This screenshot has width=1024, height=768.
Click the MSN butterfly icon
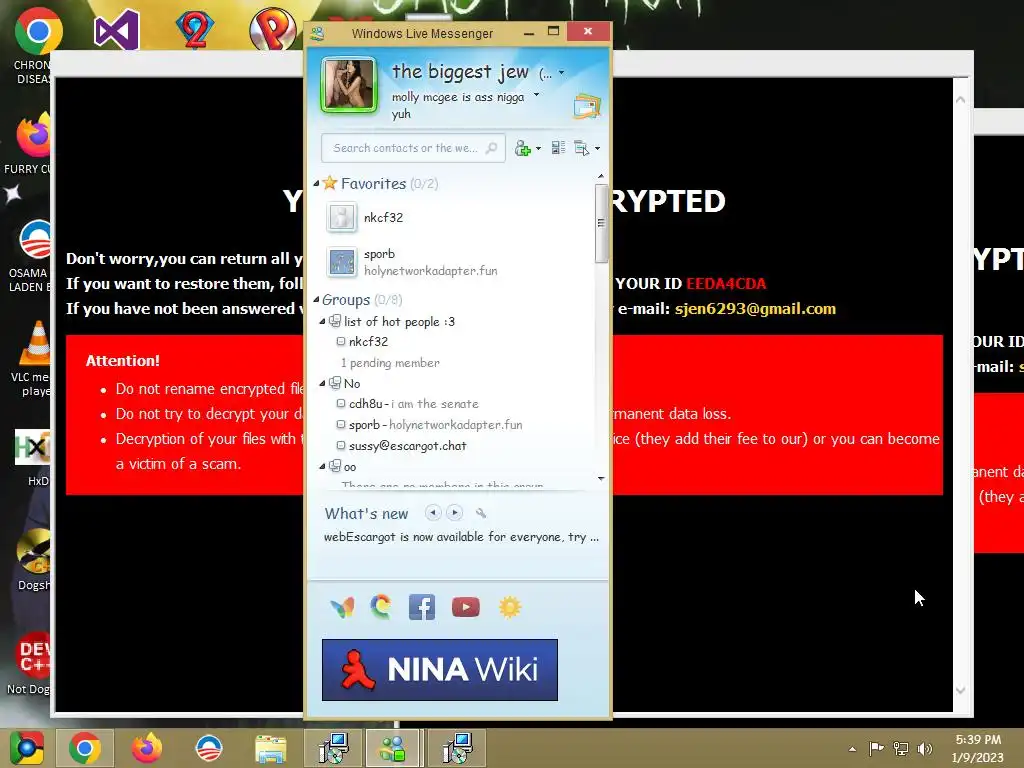point(342,607)
